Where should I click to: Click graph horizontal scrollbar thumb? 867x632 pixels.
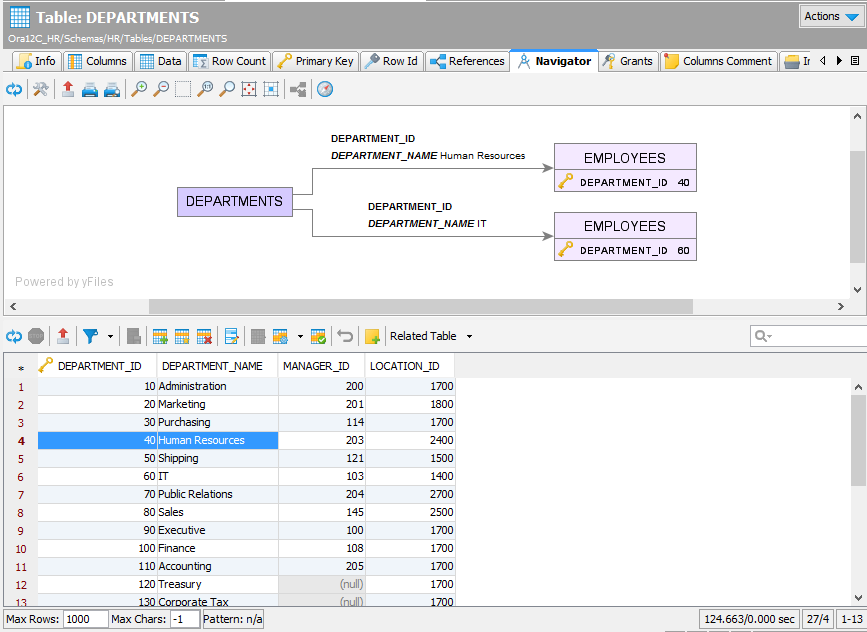click(420, 306)
